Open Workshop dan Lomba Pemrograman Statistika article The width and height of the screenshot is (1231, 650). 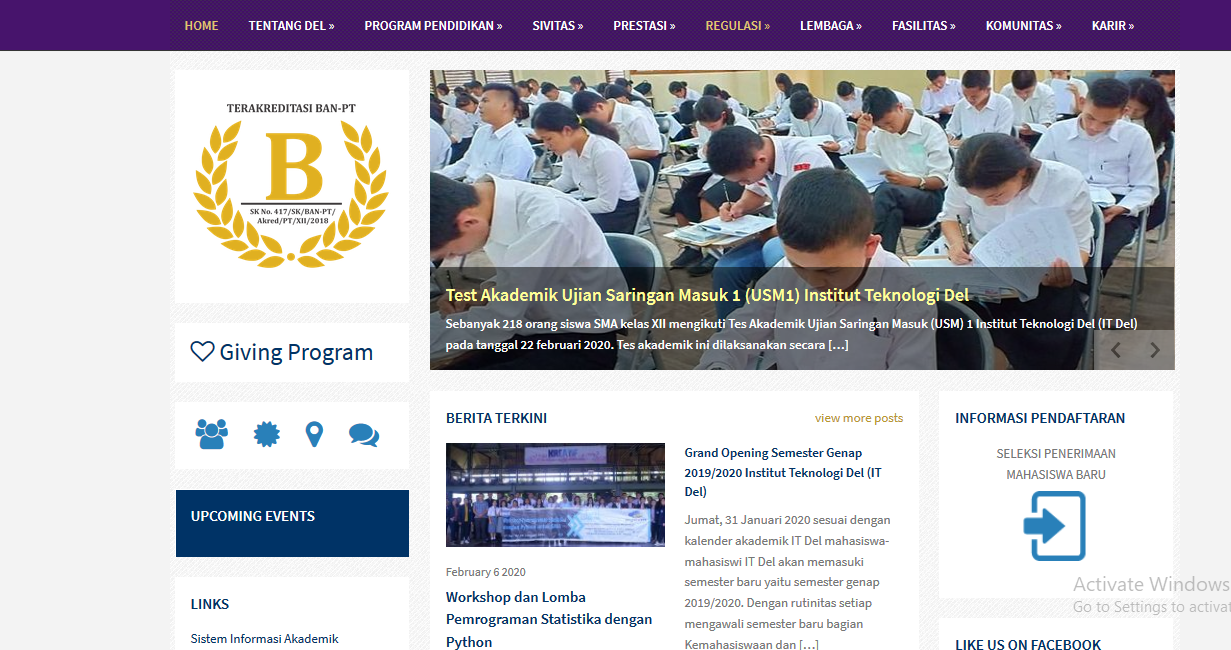coord(549,619)
